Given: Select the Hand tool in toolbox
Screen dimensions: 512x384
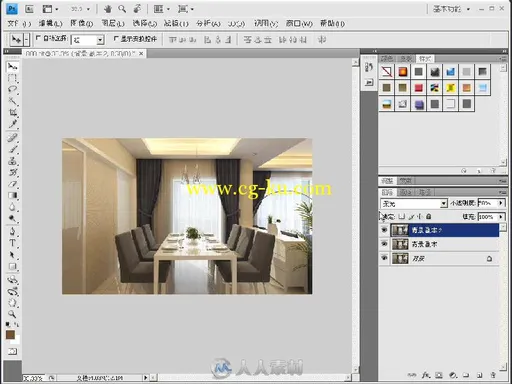Looking at the screenshot, I should [x=12, y=303].
